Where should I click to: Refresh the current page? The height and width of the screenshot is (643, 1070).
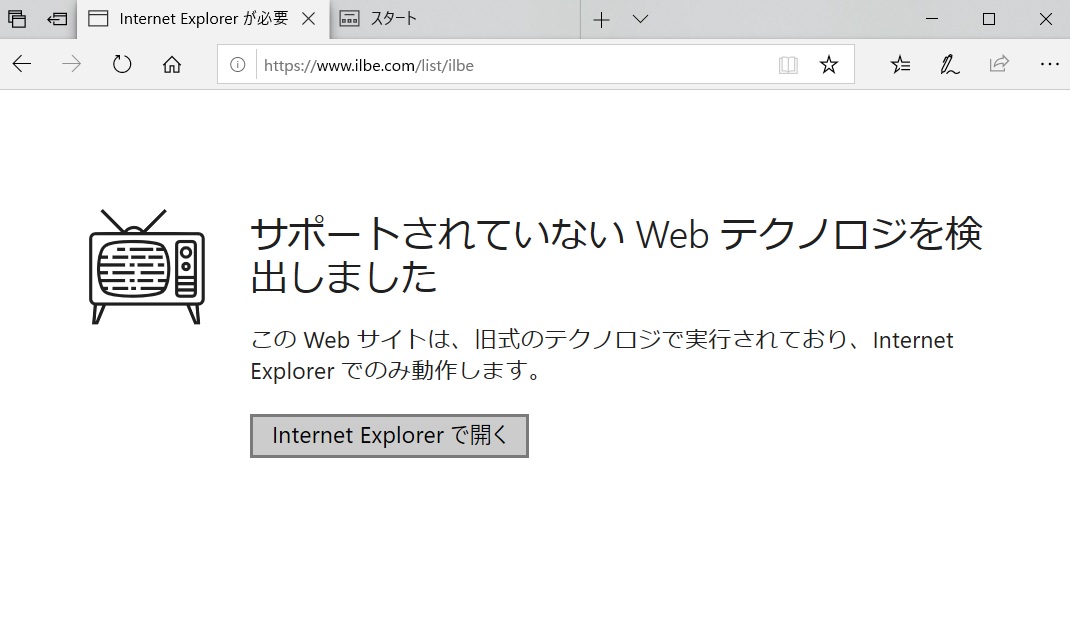tap(122, 65)
